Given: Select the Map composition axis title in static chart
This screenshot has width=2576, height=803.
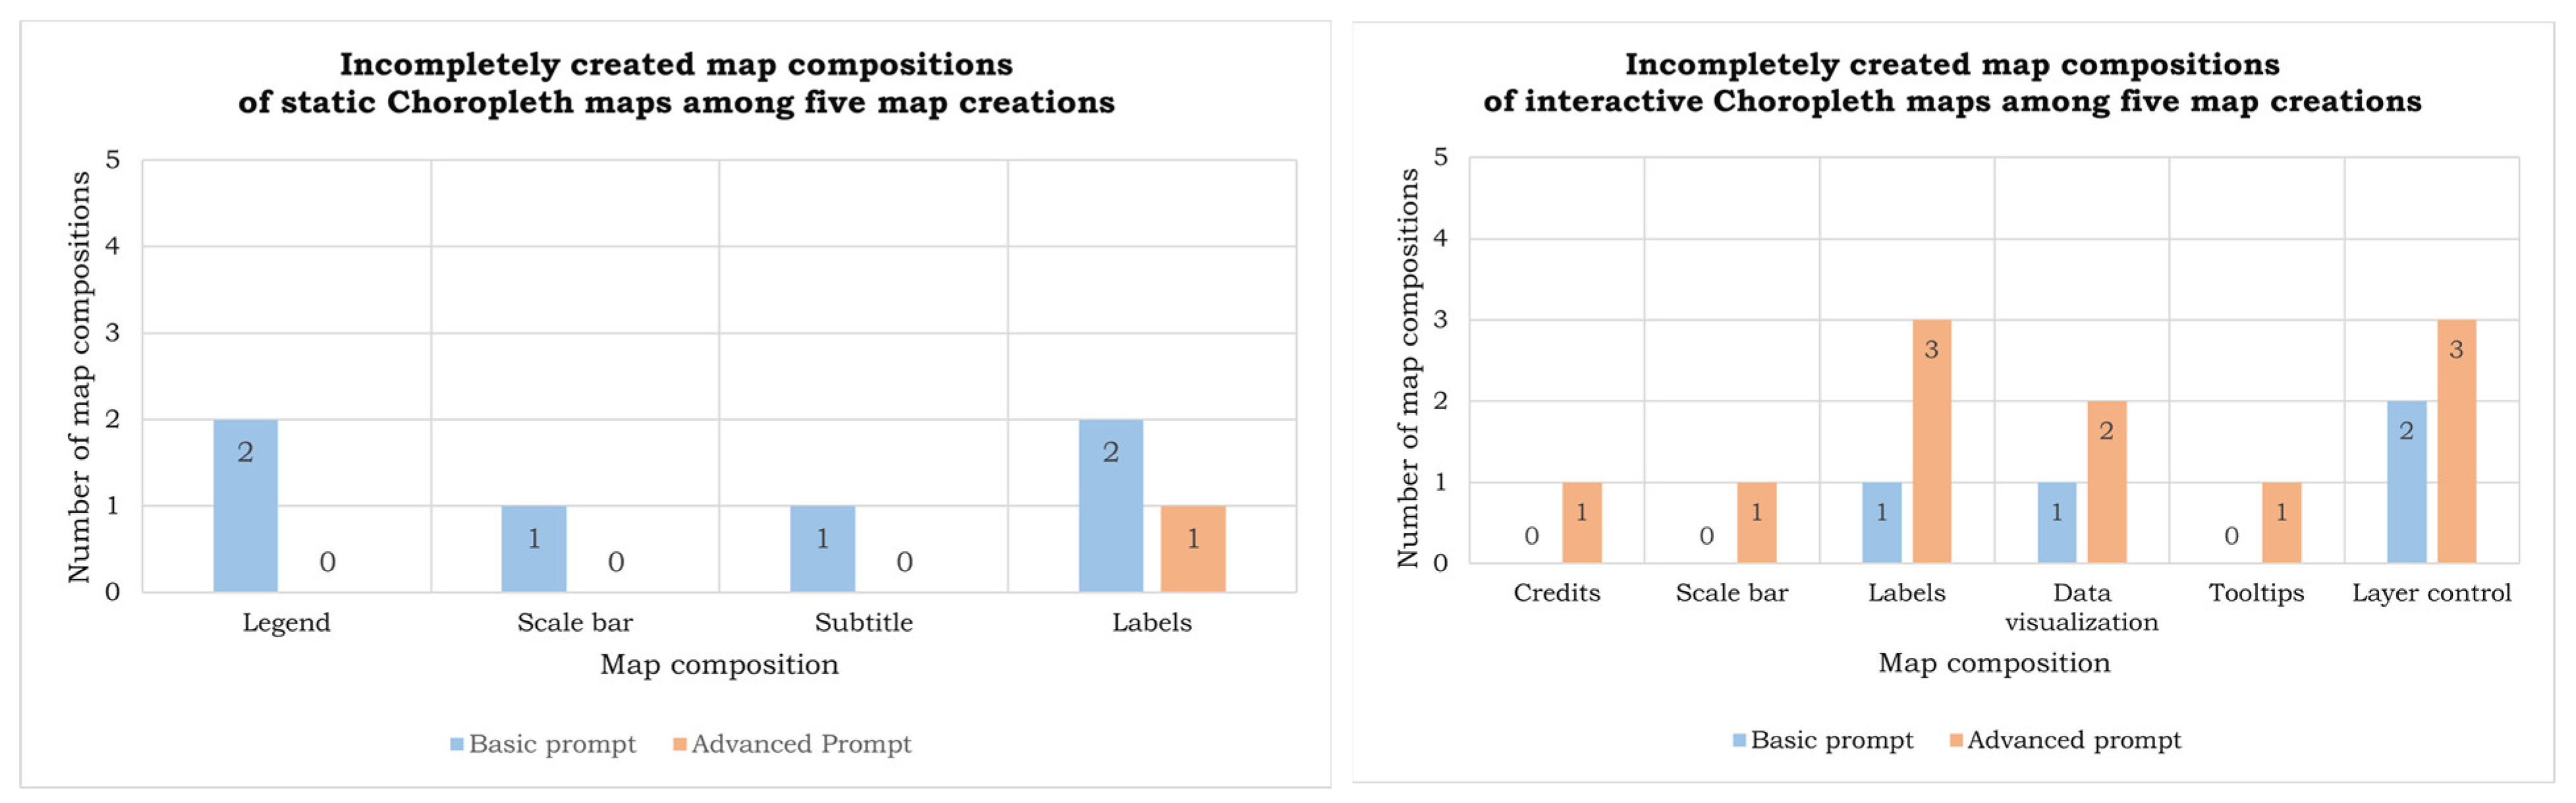Looking at the screenshot, I should tap(719, 664).
